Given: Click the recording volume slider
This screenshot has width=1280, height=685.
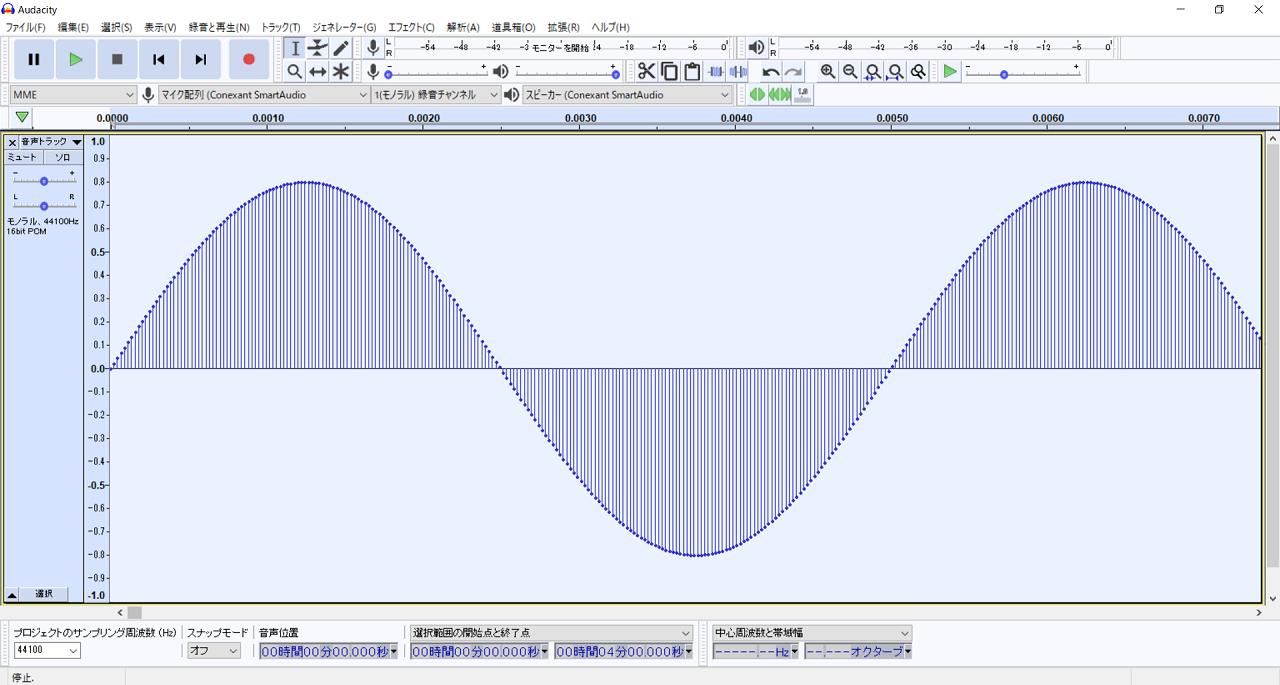Looking at the screenshot, I should click(437, 72).
